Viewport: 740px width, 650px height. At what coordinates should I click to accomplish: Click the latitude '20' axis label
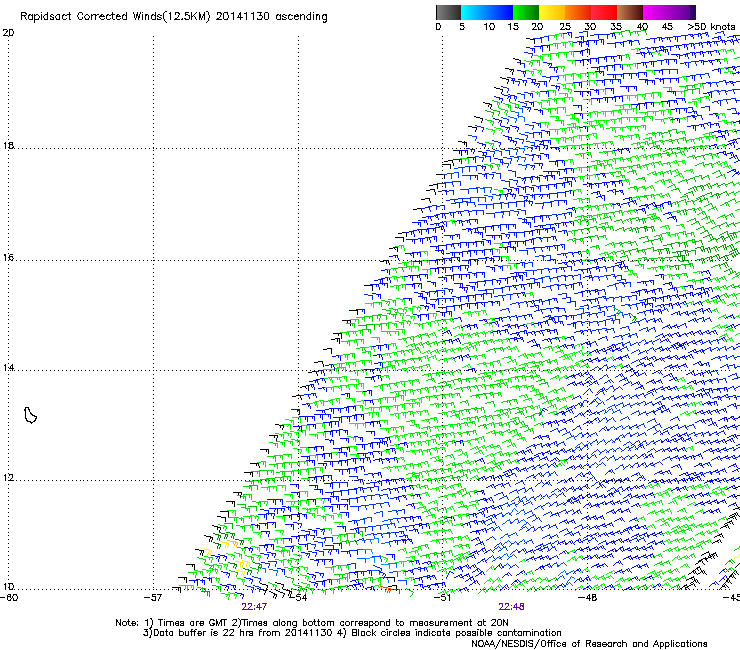pyautogui.click(x=8, y=33)
